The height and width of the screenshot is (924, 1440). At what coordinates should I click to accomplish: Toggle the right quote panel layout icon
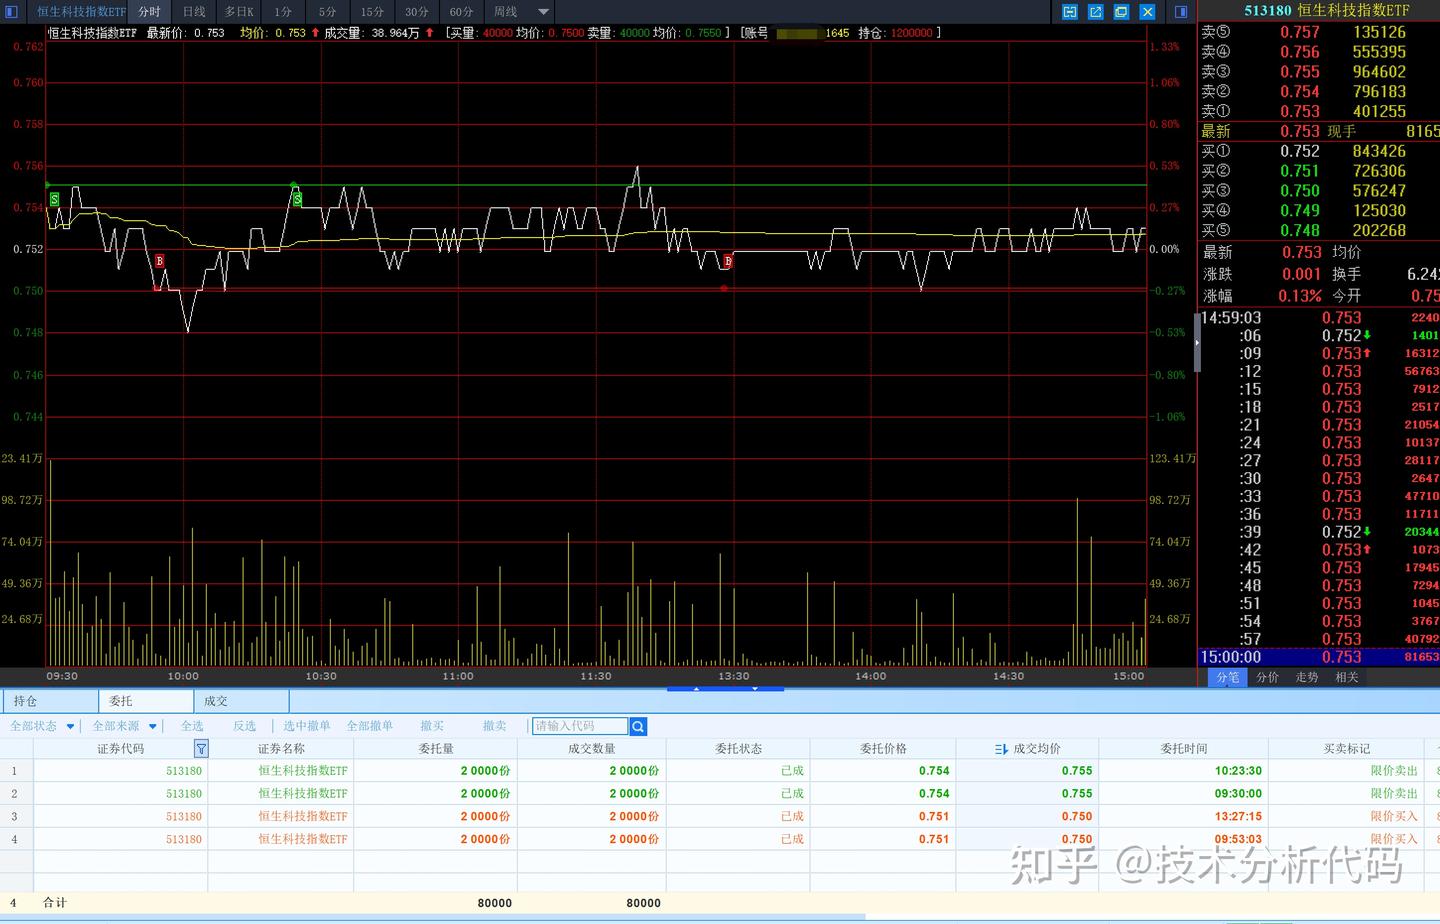[1181, 12]
